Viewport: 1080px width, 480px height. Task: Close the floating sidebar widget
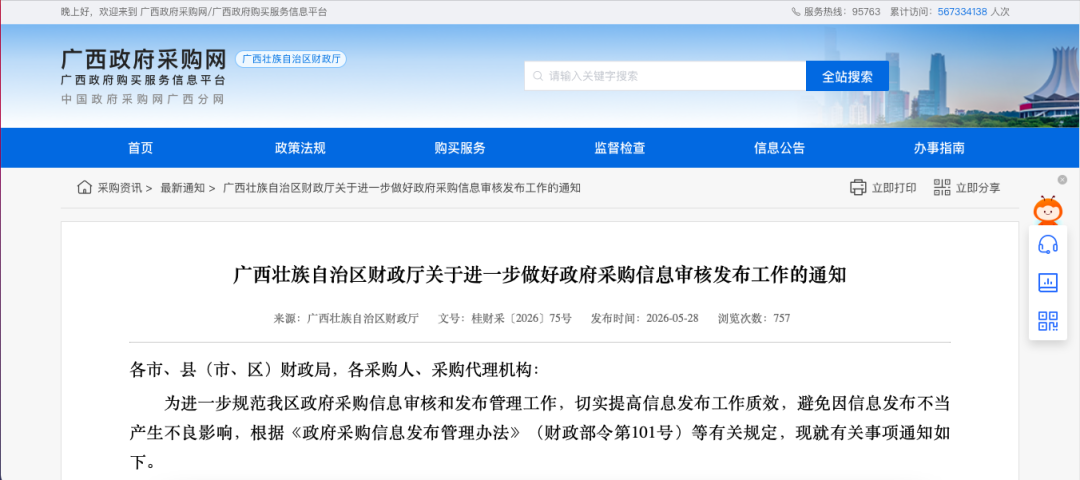[1062, 180]
